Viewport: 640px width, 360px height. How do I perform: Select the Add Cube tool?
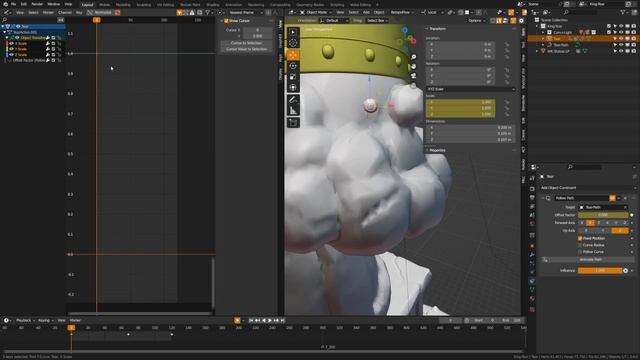(x=293, y=122)
